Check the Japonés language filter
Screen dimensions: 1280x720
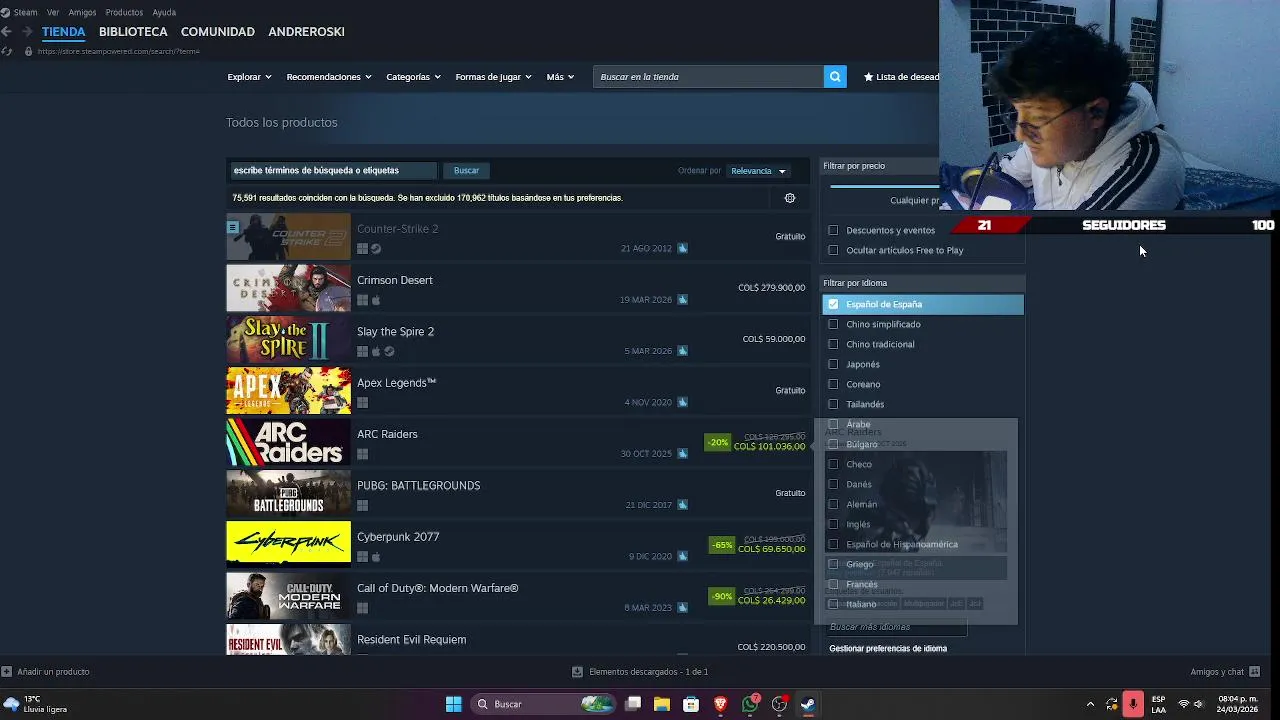point(833,364)
